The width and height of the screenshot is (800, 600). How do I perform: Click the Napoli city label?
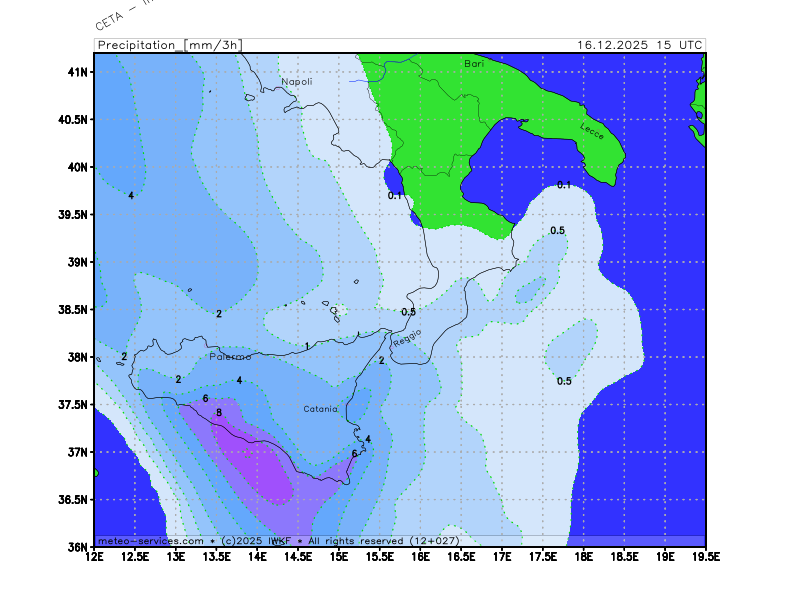297,82
